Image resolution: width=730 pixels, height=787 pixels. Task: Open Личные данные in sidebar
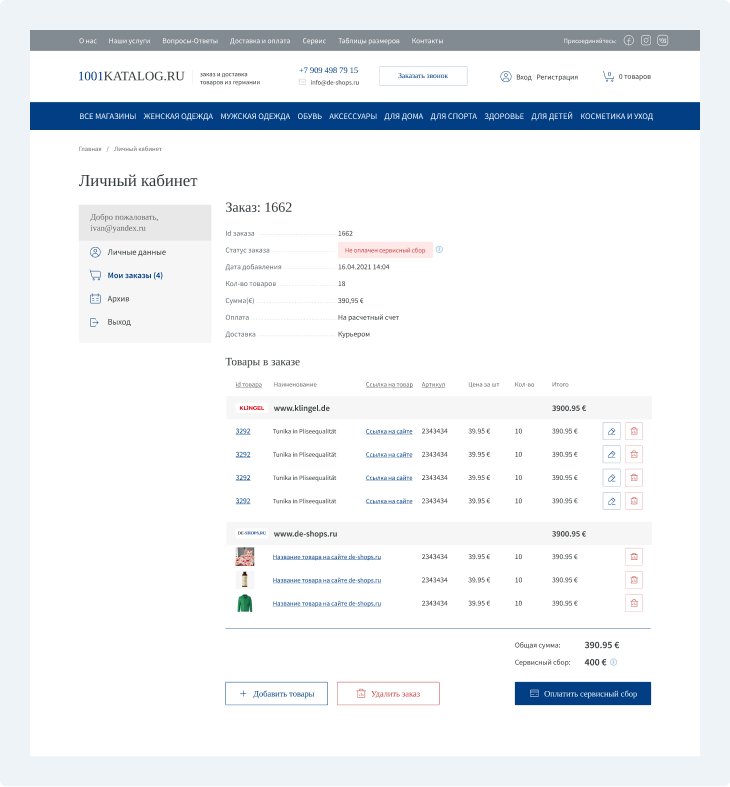pyautogui.click(x=137, y=252)
